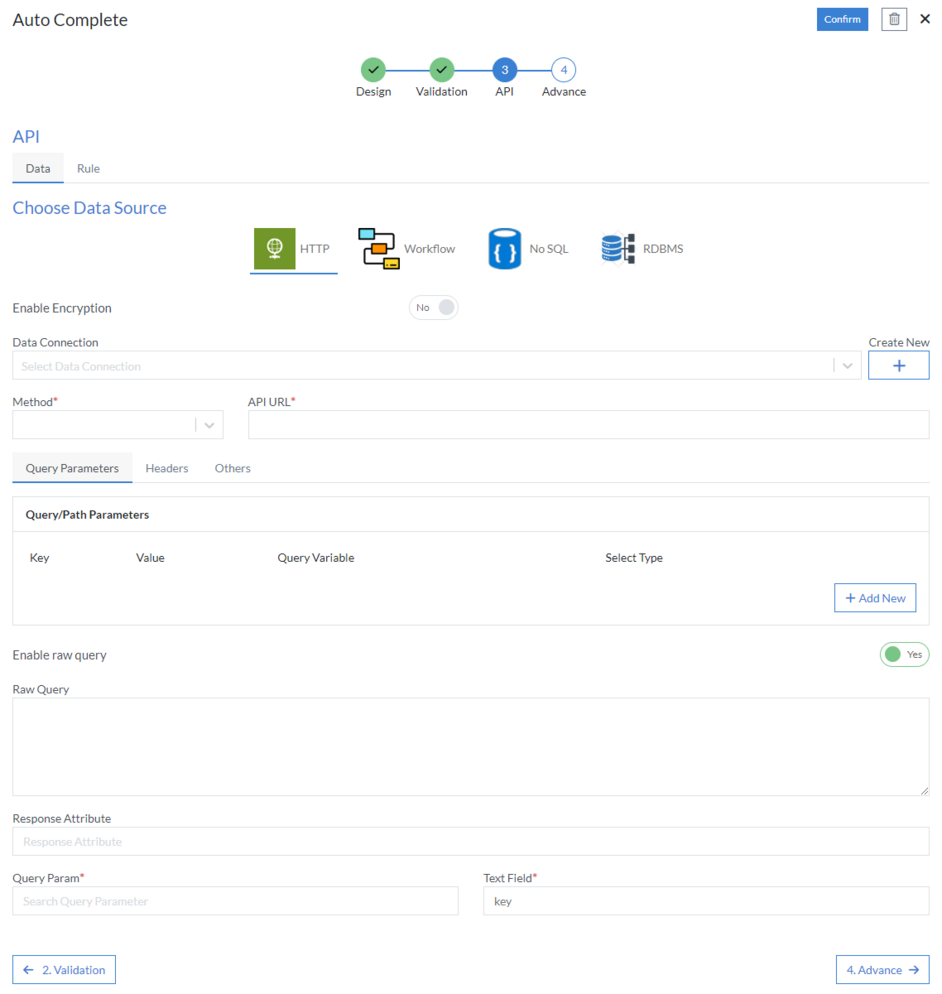This screenshot has width=942, height=994.
Task: Click the API URL input field
Action: coord(588,425)
